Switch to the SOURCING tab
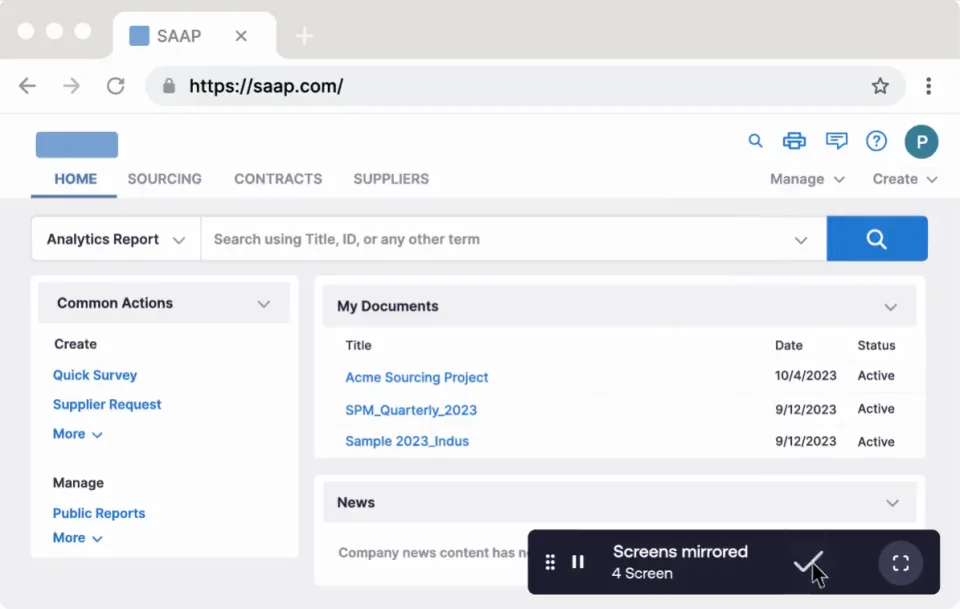This screenshot has height=609, width=960. 164,179
